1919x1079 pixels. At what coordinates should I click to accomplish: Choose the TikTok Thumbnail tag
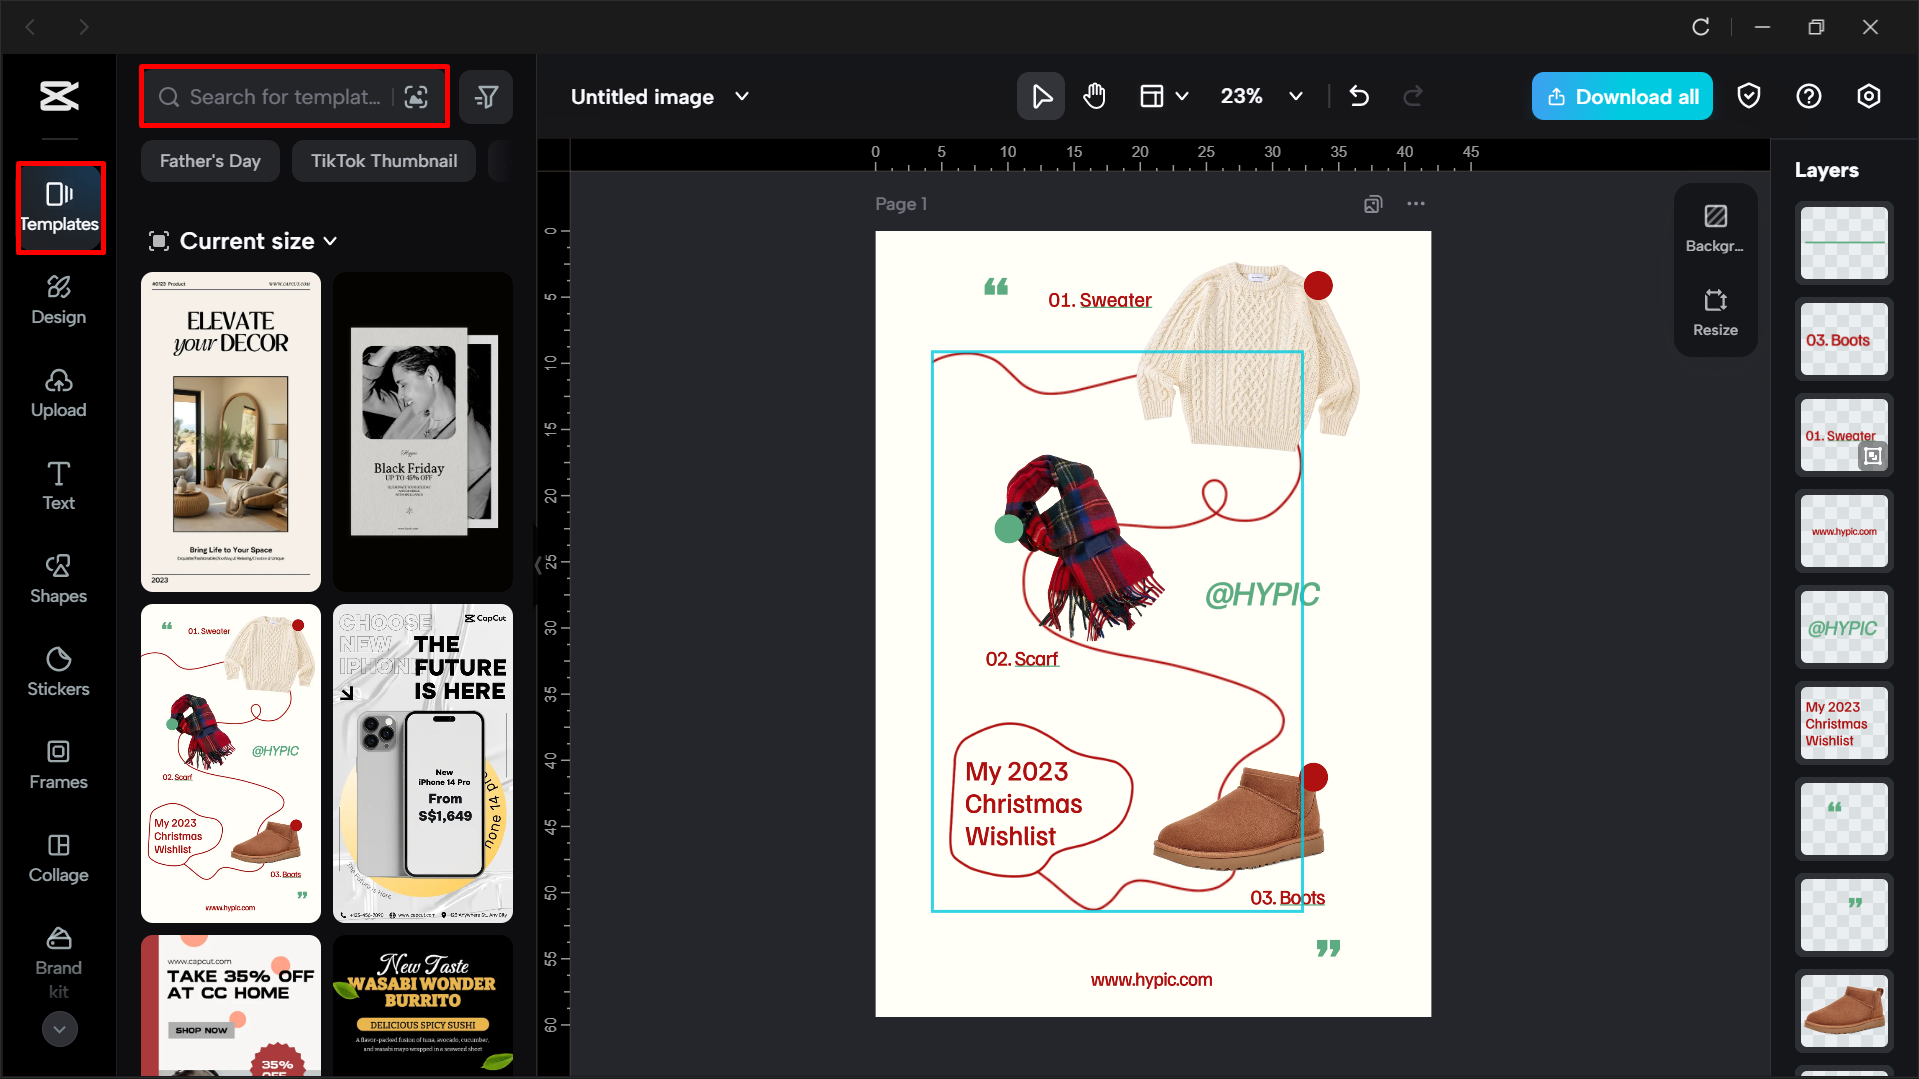point(384,161)
